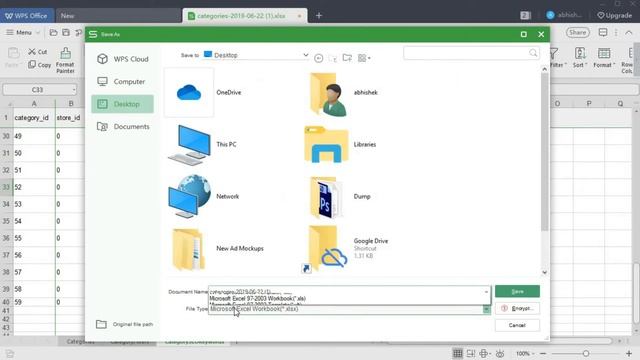Screen dimensions: 640x360
Task: Select row 33 header in spreadsheet
Action: tap(6, 187)
